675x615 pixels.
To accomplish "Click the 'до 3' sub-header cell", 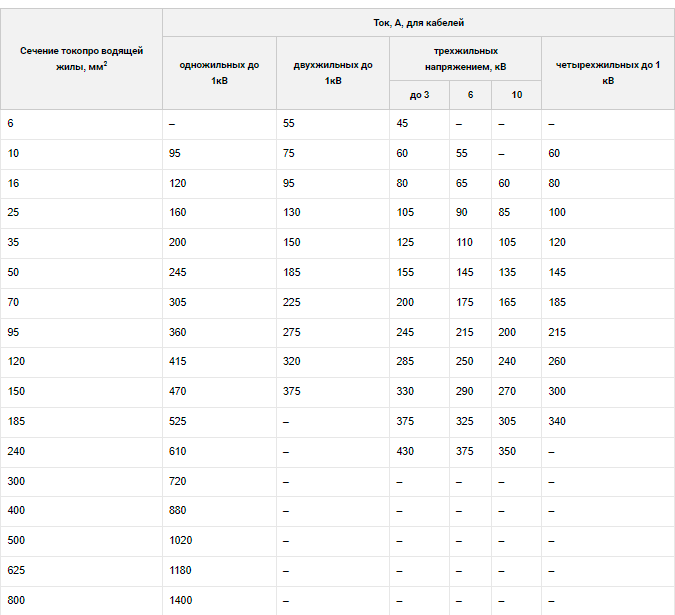I will [419, 95].
